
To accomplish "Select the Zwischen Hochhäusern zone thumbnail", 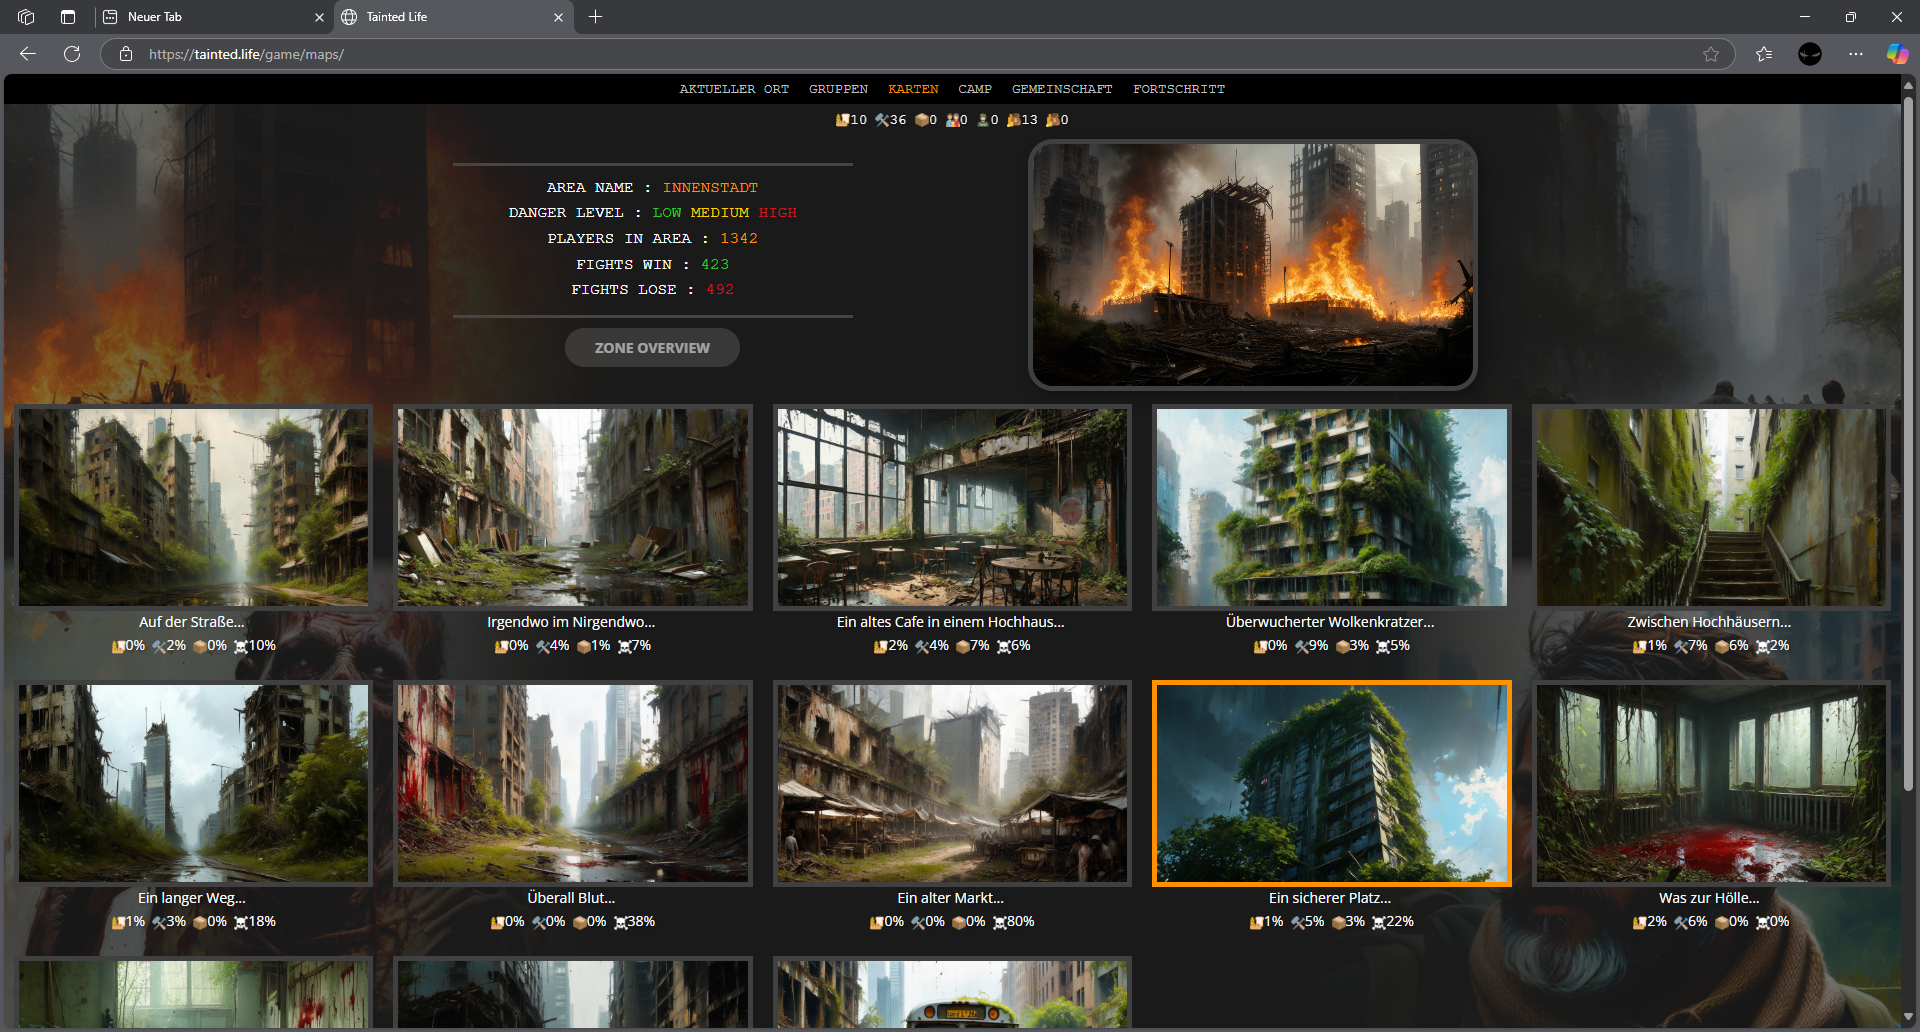I will click(1711, 507).
